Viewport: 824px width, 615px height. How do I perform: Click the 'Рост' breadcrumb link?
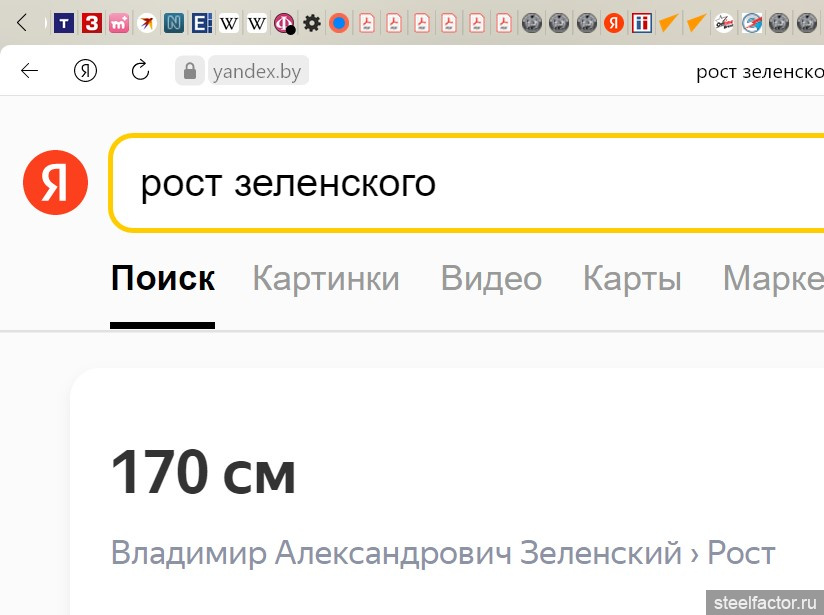[741, 553]
